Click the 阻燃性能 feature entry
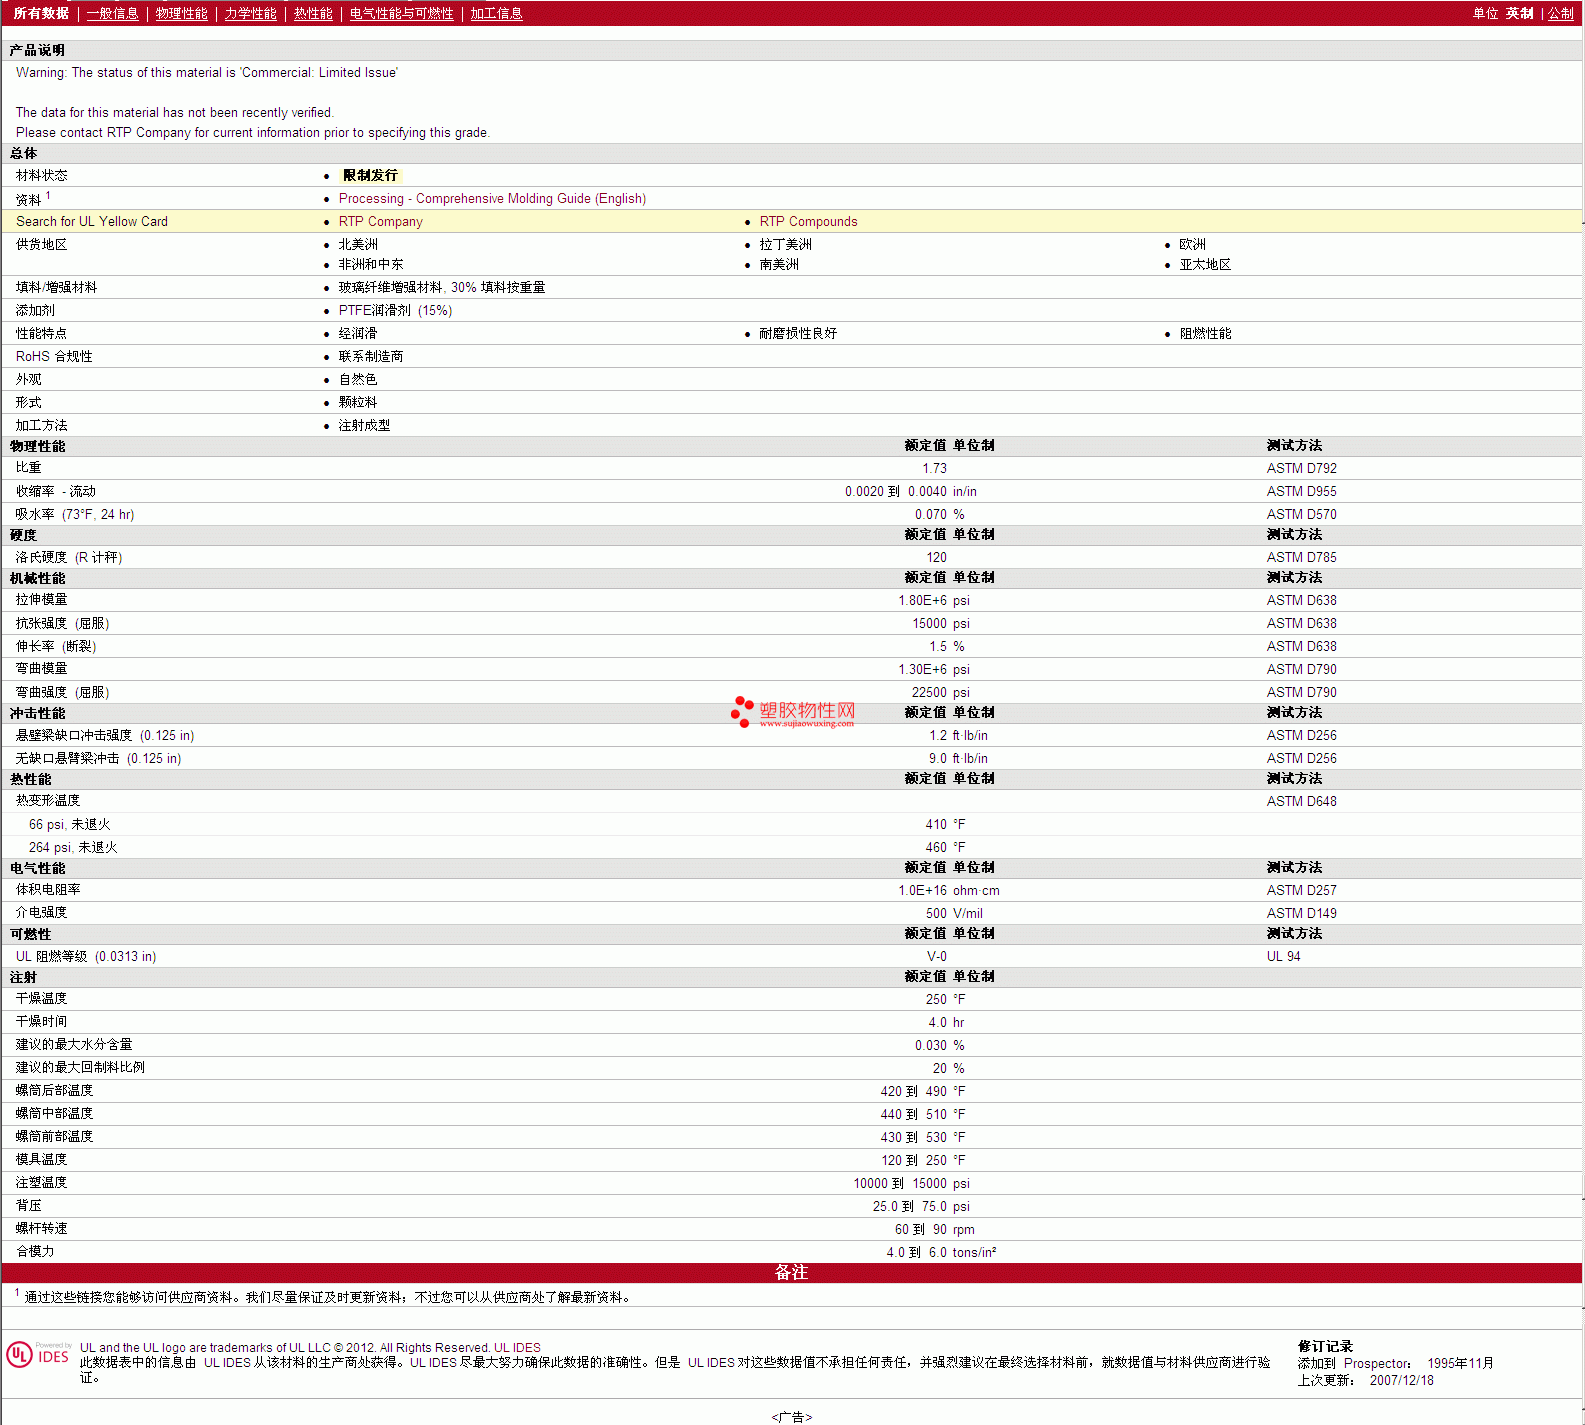The height and width of the screenshot is (1425, 1585). tap(1205, 334)
